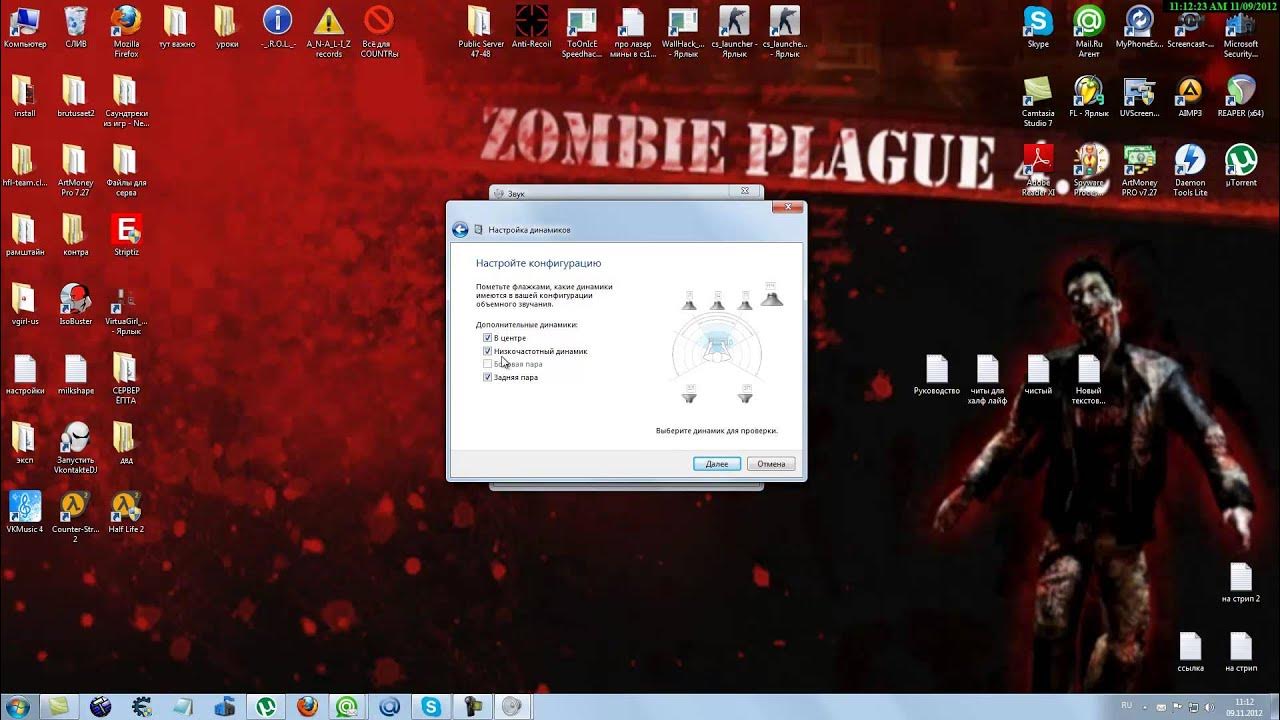Open the Recycle Bin 'СЛИВ' icon
Image resolution: width=1280 pixels, height=720 pixels.
(x=75, y=27)
